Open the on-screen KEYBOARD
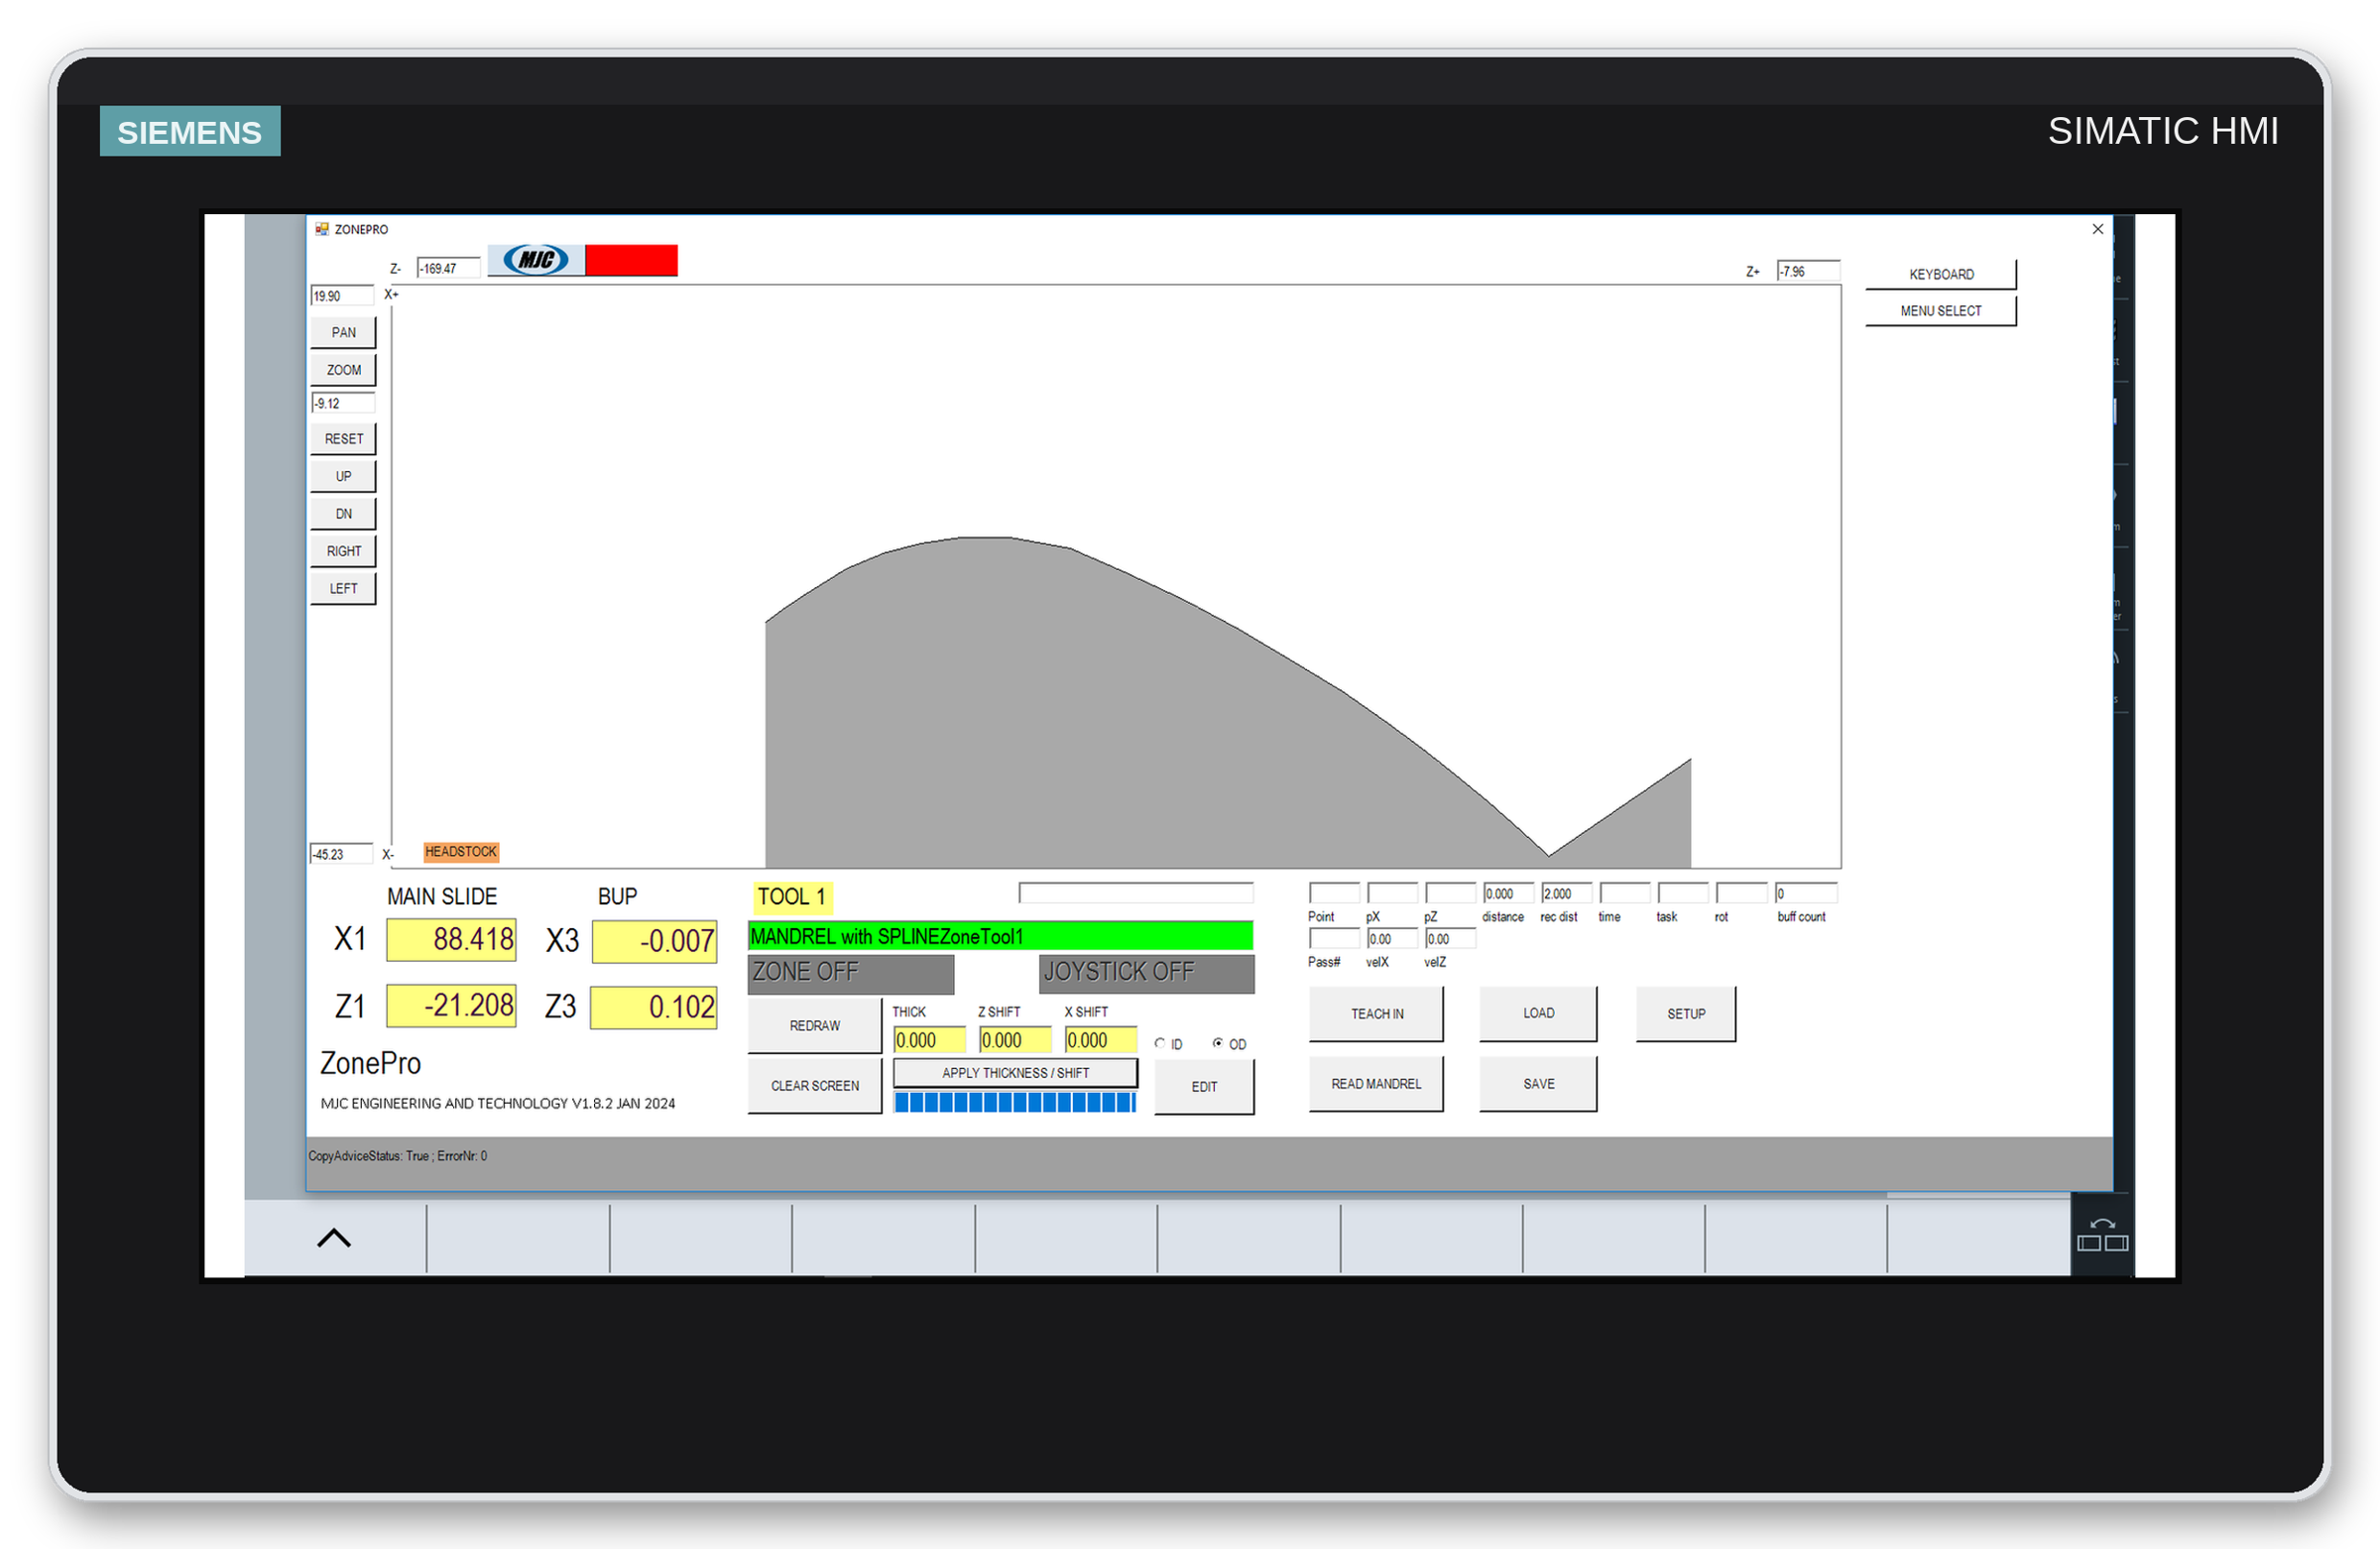The image size is (2380, 1549). pyautogui.click(x=1940, y=274)
